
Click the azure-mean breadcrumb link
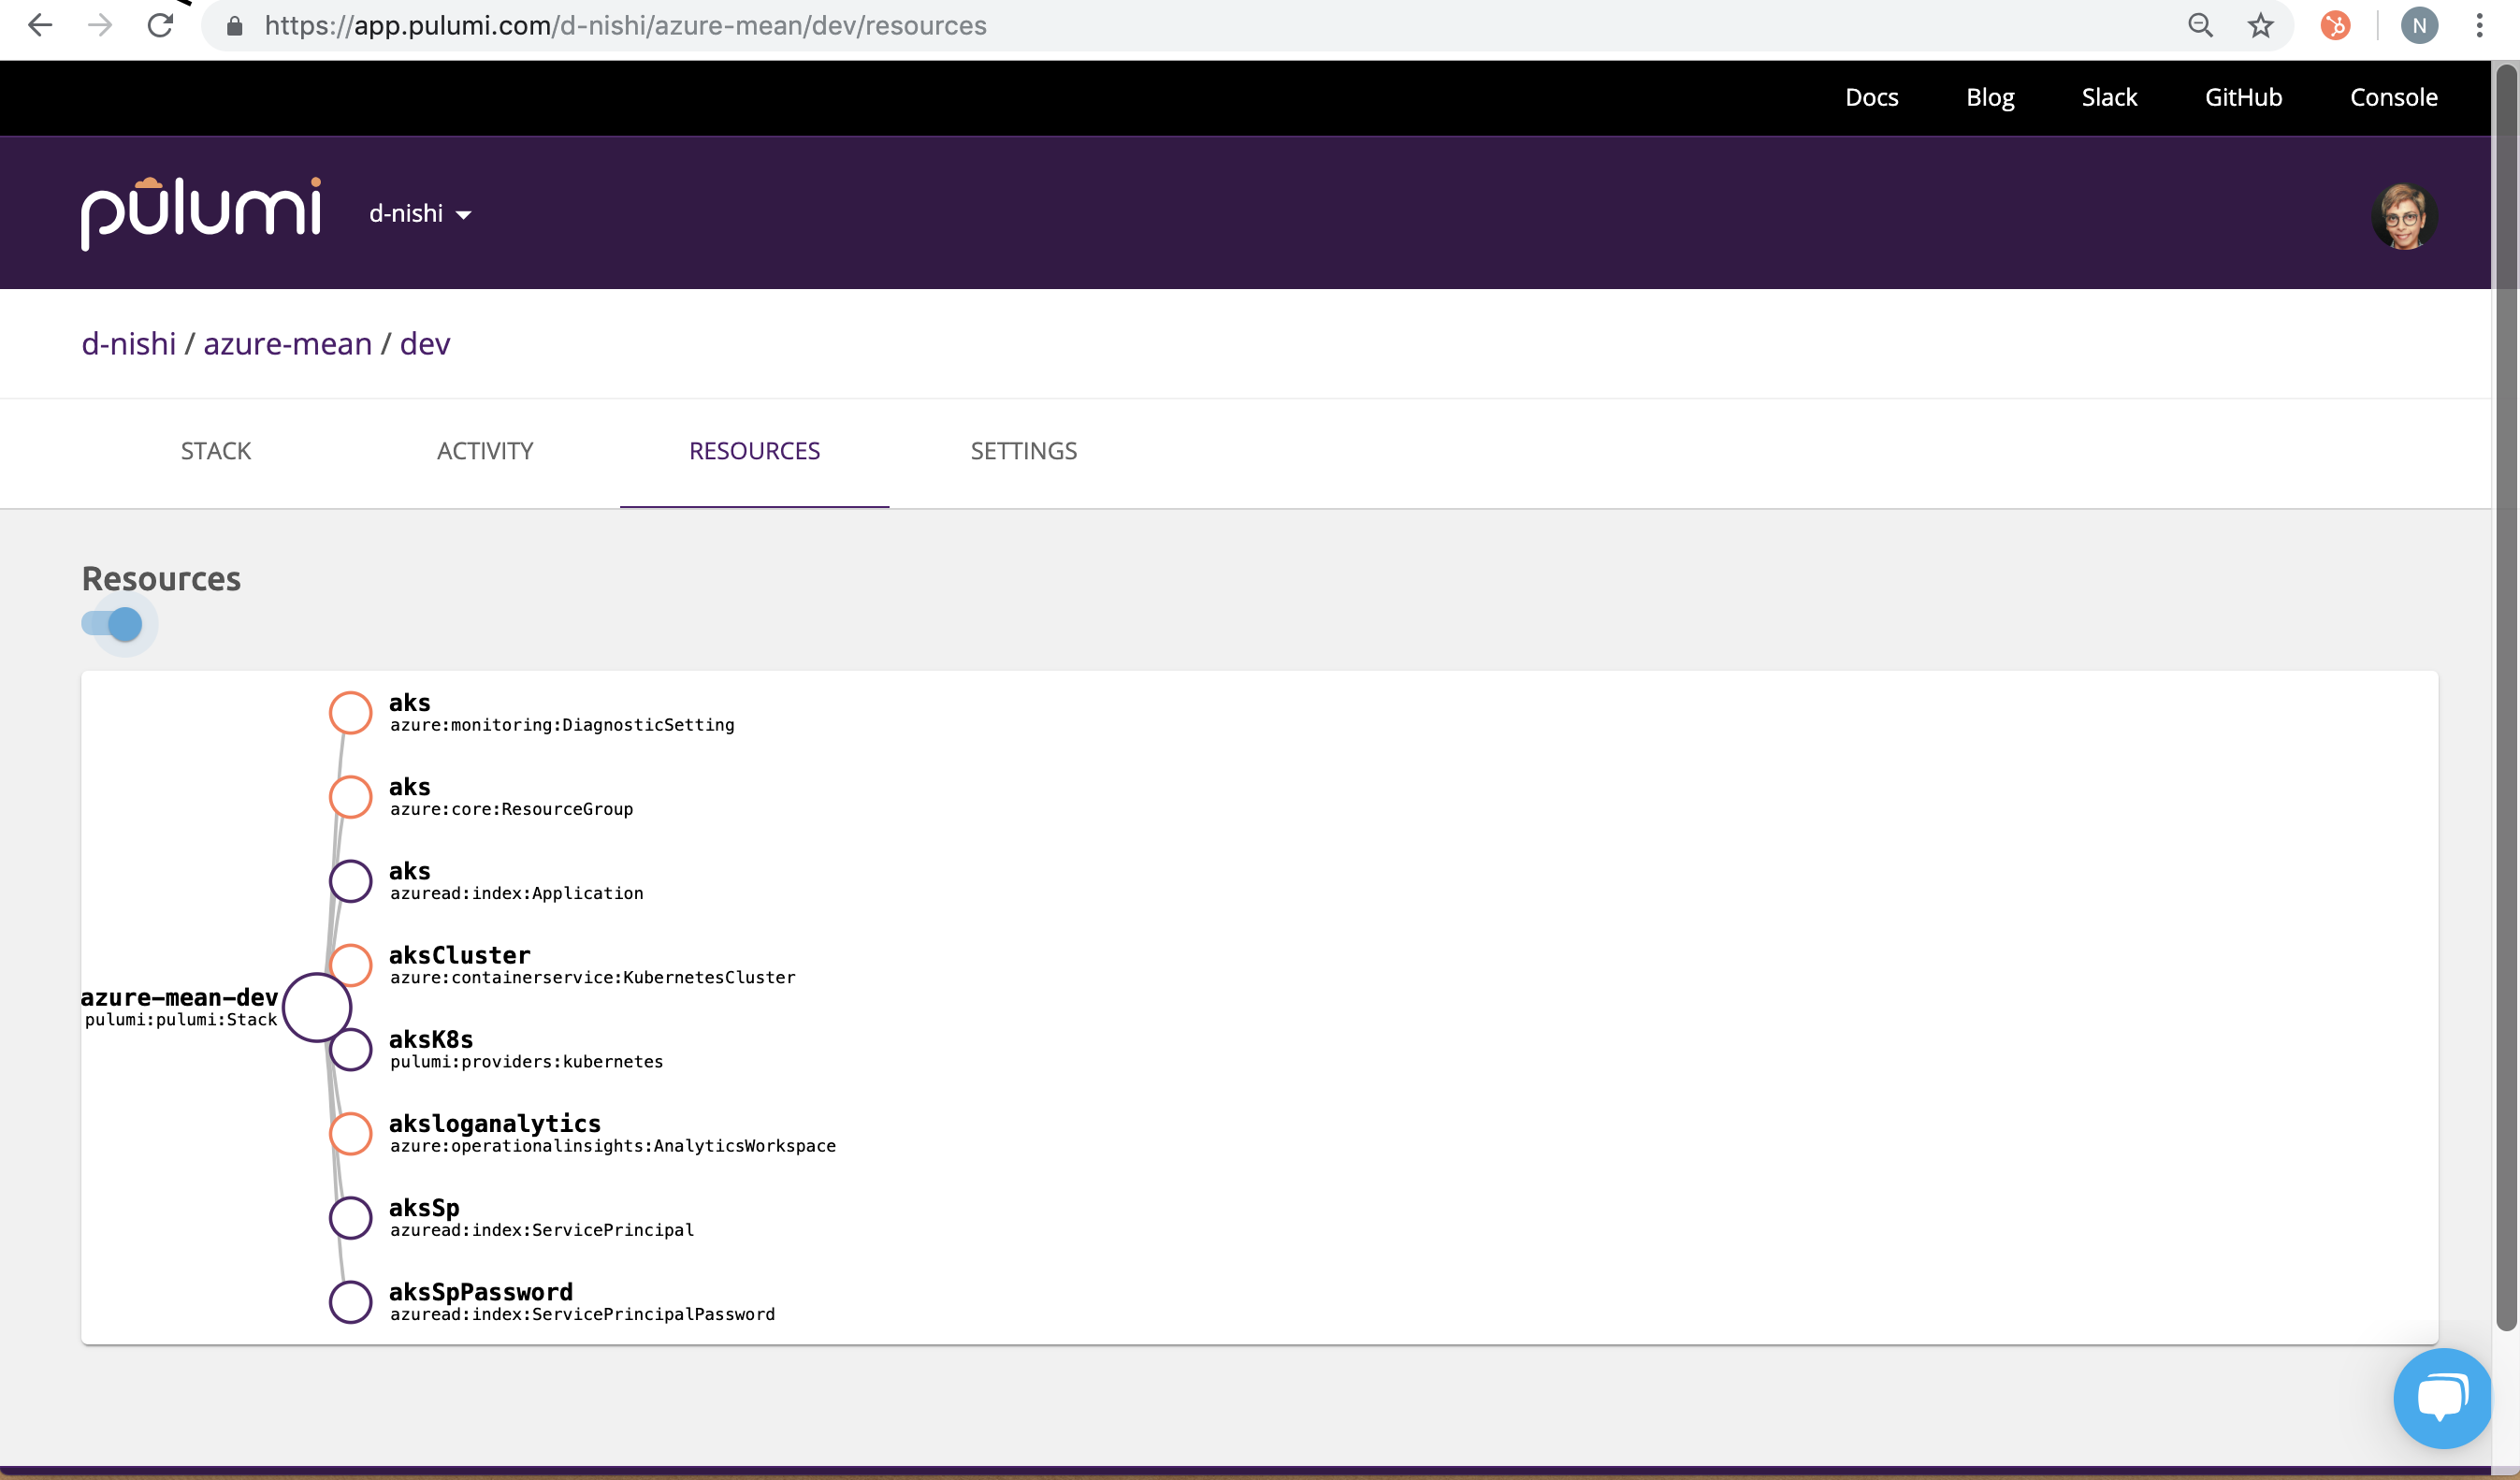(287, 343)
